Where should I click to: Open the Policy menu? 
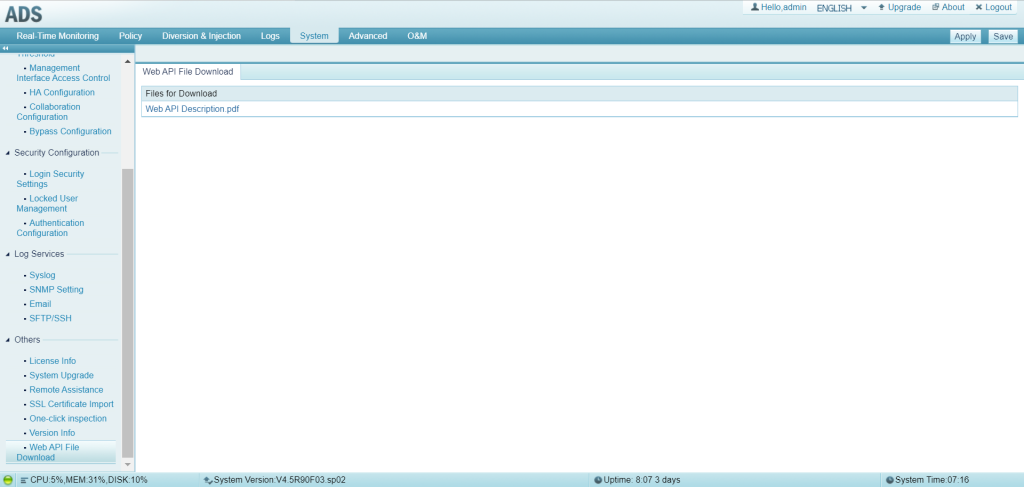tap(131, 36)
